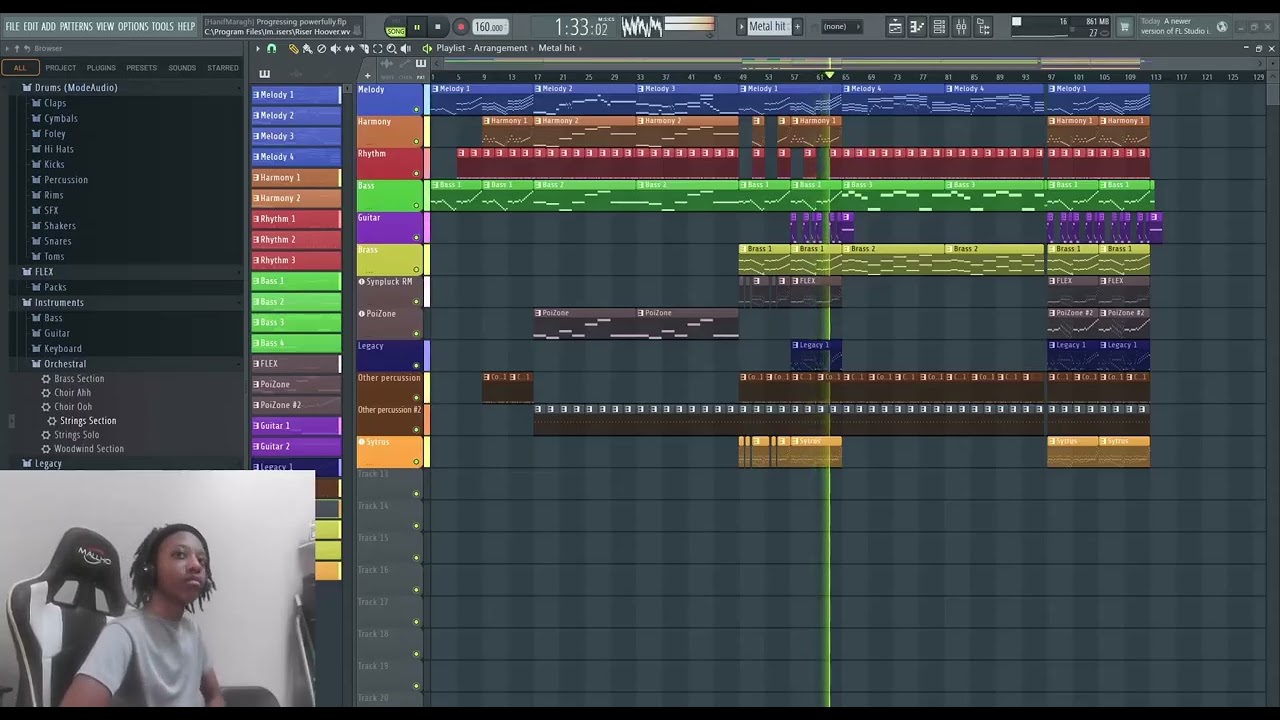
Task: Click the tempo field showing 160
Action: coord(489,27)
